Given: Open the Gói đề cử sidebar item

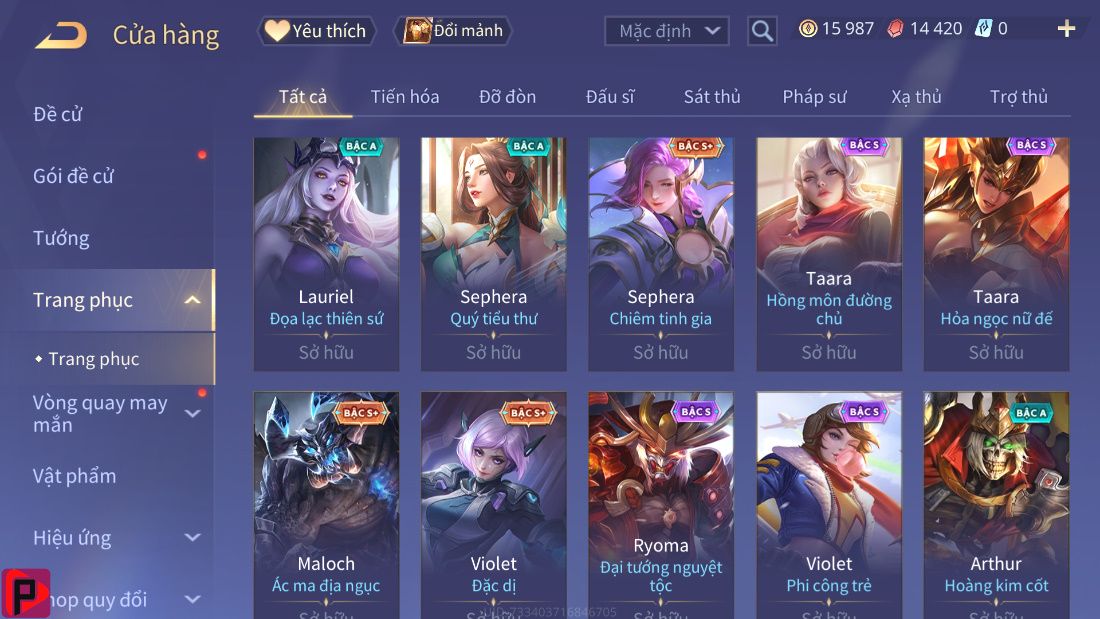Looking at the screenshot, I should point(73,176).
